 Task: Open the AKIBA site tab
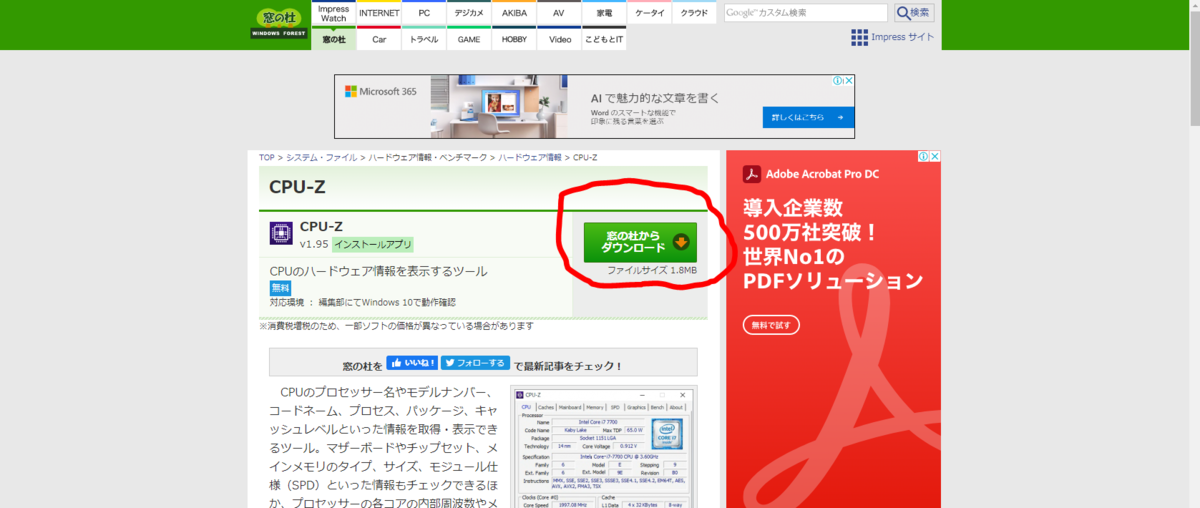click(514, 13)
